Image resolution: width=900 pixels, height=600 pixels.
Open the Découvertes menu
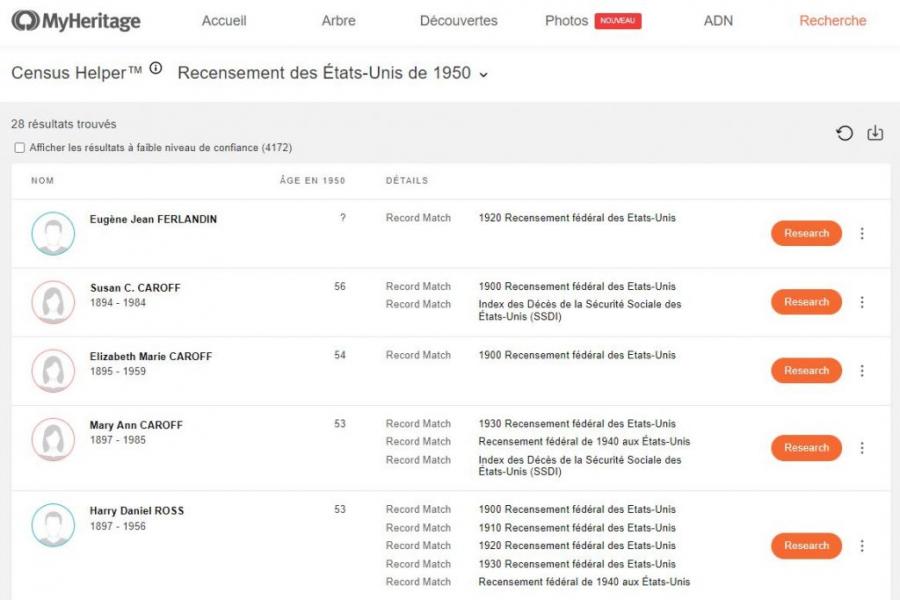pos(459,21)
